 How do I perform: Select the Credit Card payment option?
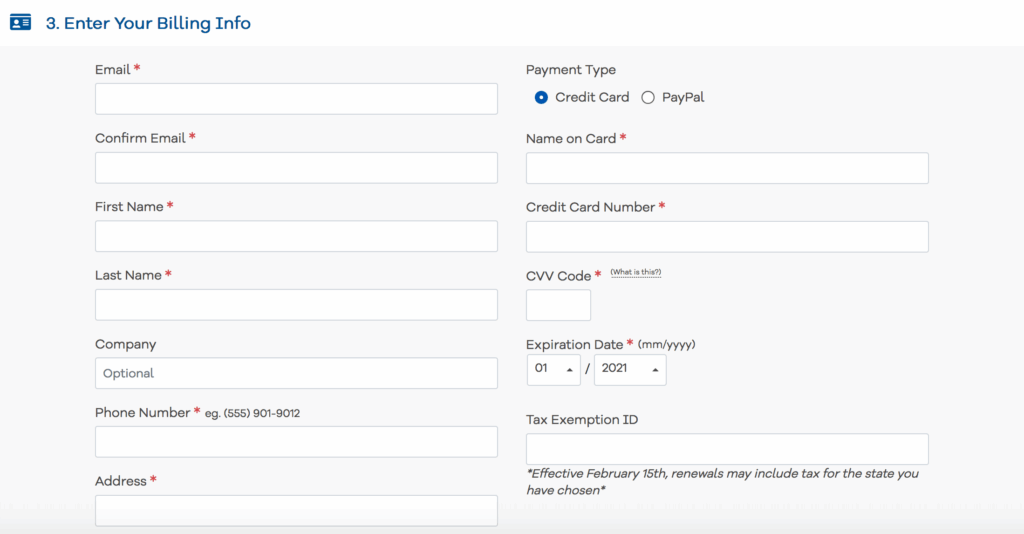click(x=541, y=97)
